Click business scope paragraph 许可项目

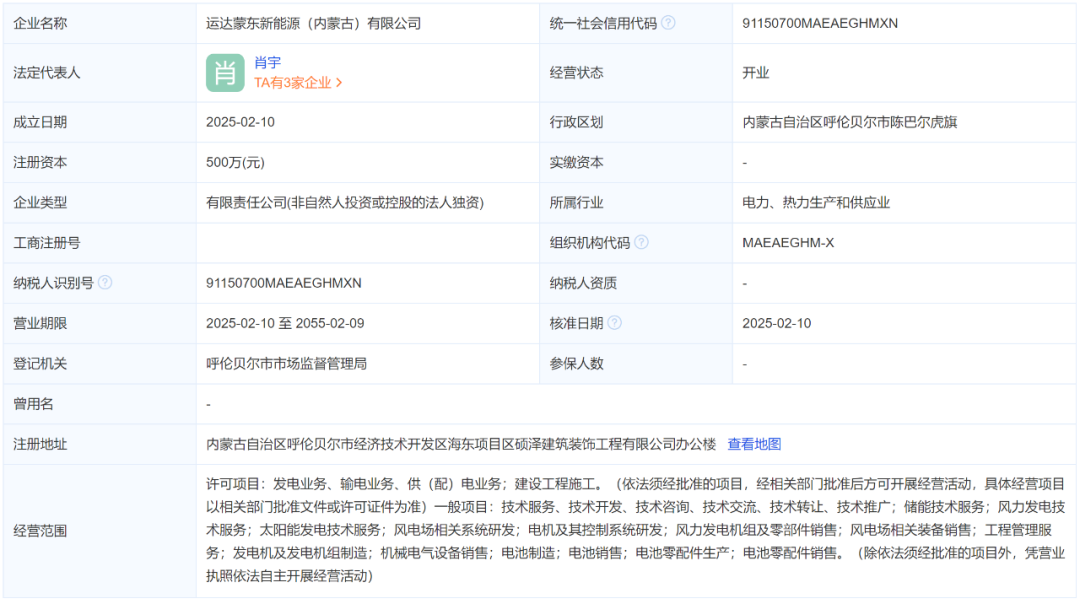click(x=635, y=530)
